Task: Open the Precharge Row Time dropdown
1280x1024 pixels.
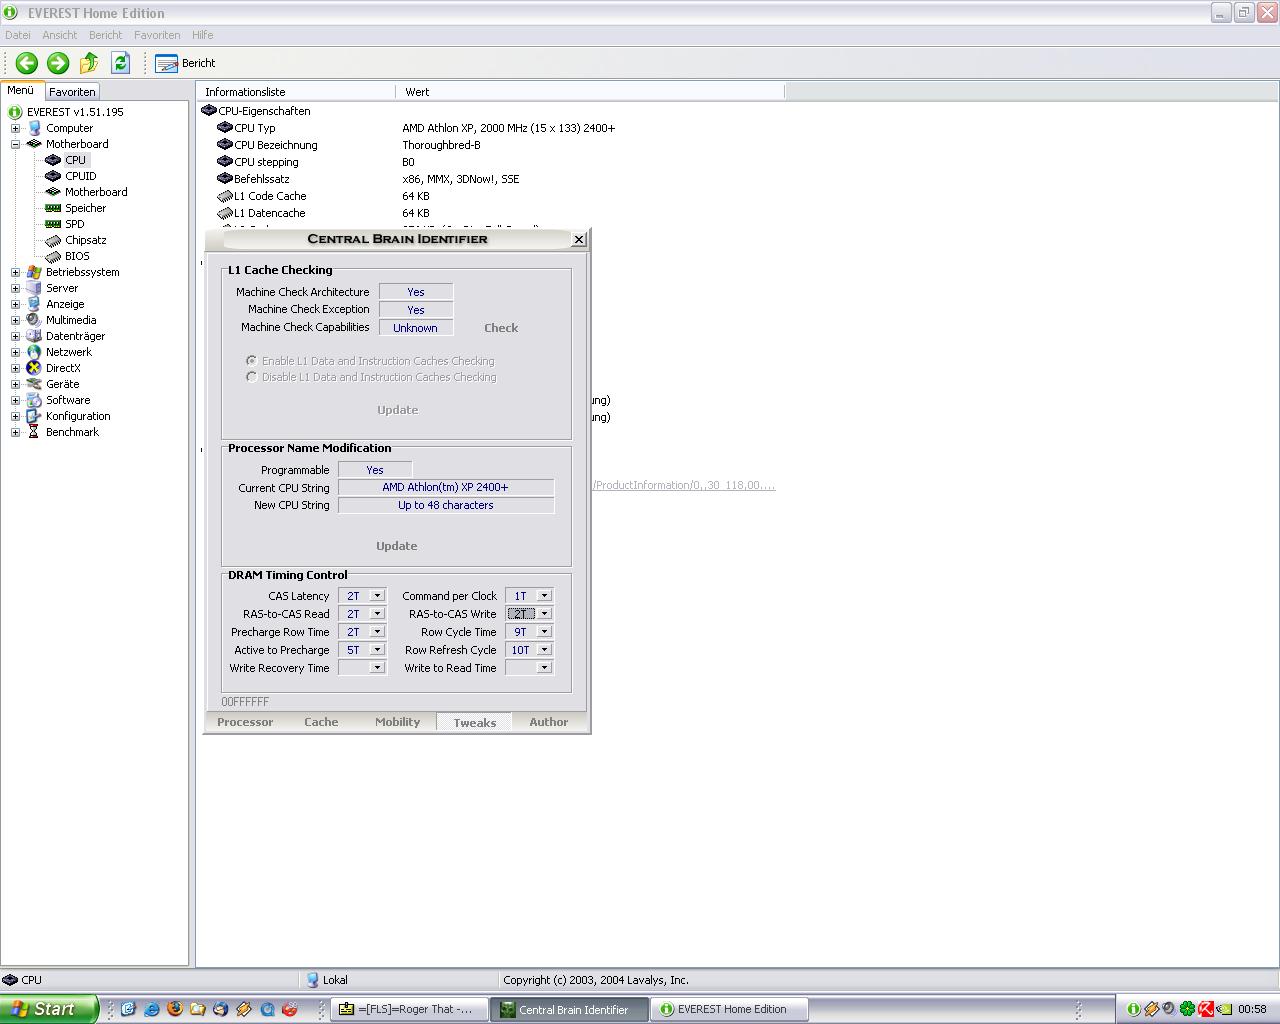Action: [377, 632]
